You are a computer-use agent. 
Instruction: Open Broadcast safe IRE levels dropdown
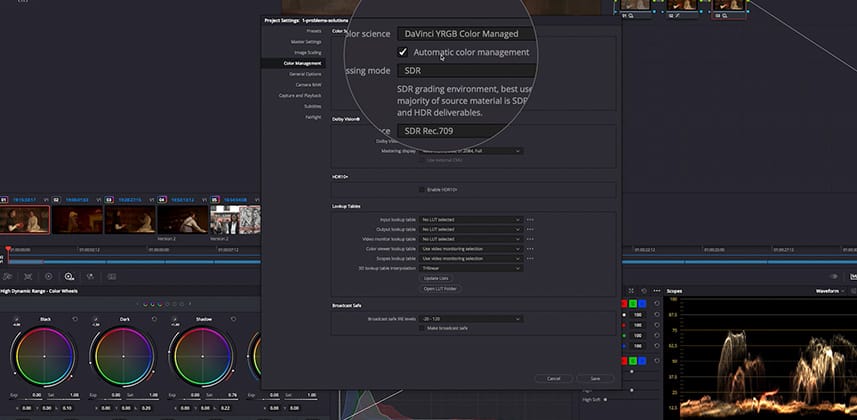pyautogui.click(x=471, y=318)
